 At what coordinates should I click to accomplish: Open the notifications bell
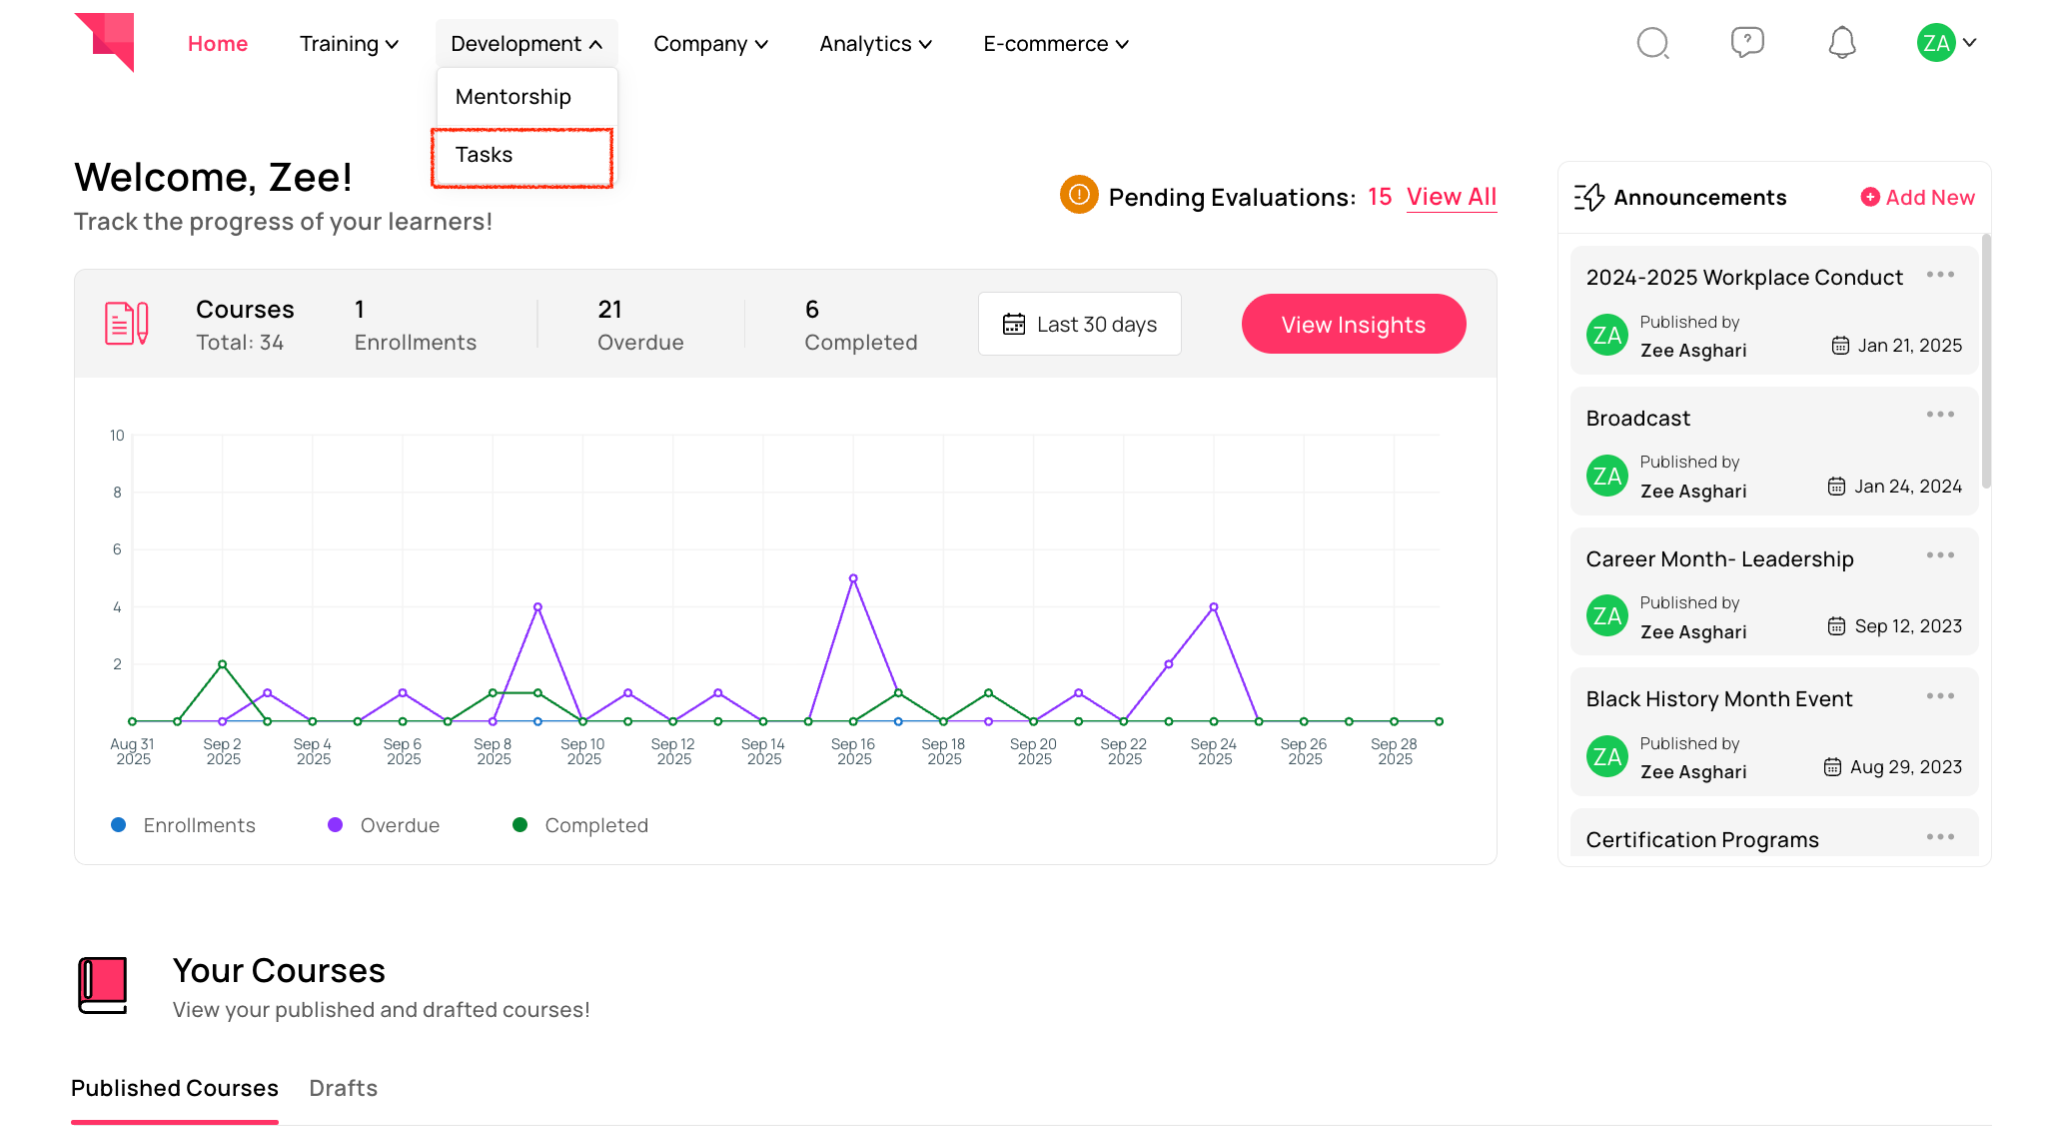(x=1841, y=43)
